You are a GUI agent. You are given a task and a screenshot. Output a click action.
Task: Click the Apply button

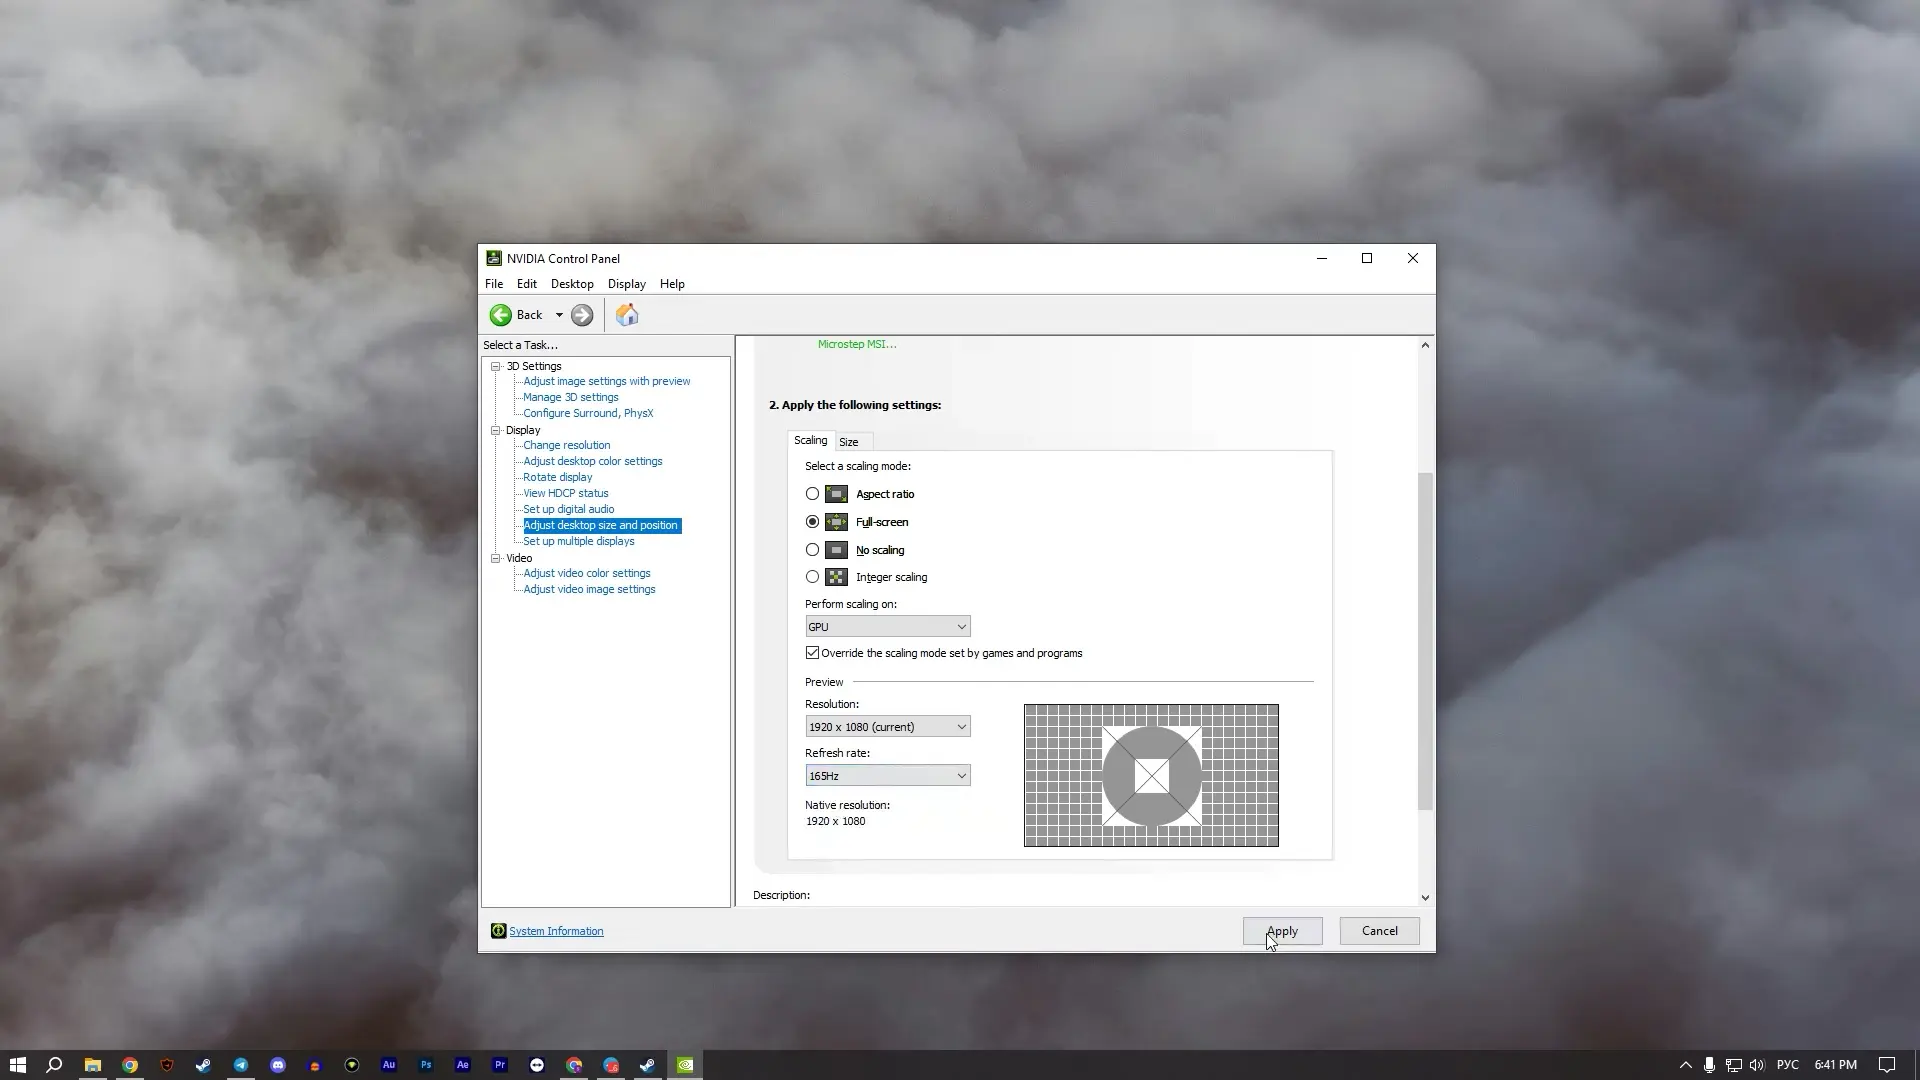pos(1282,931)
